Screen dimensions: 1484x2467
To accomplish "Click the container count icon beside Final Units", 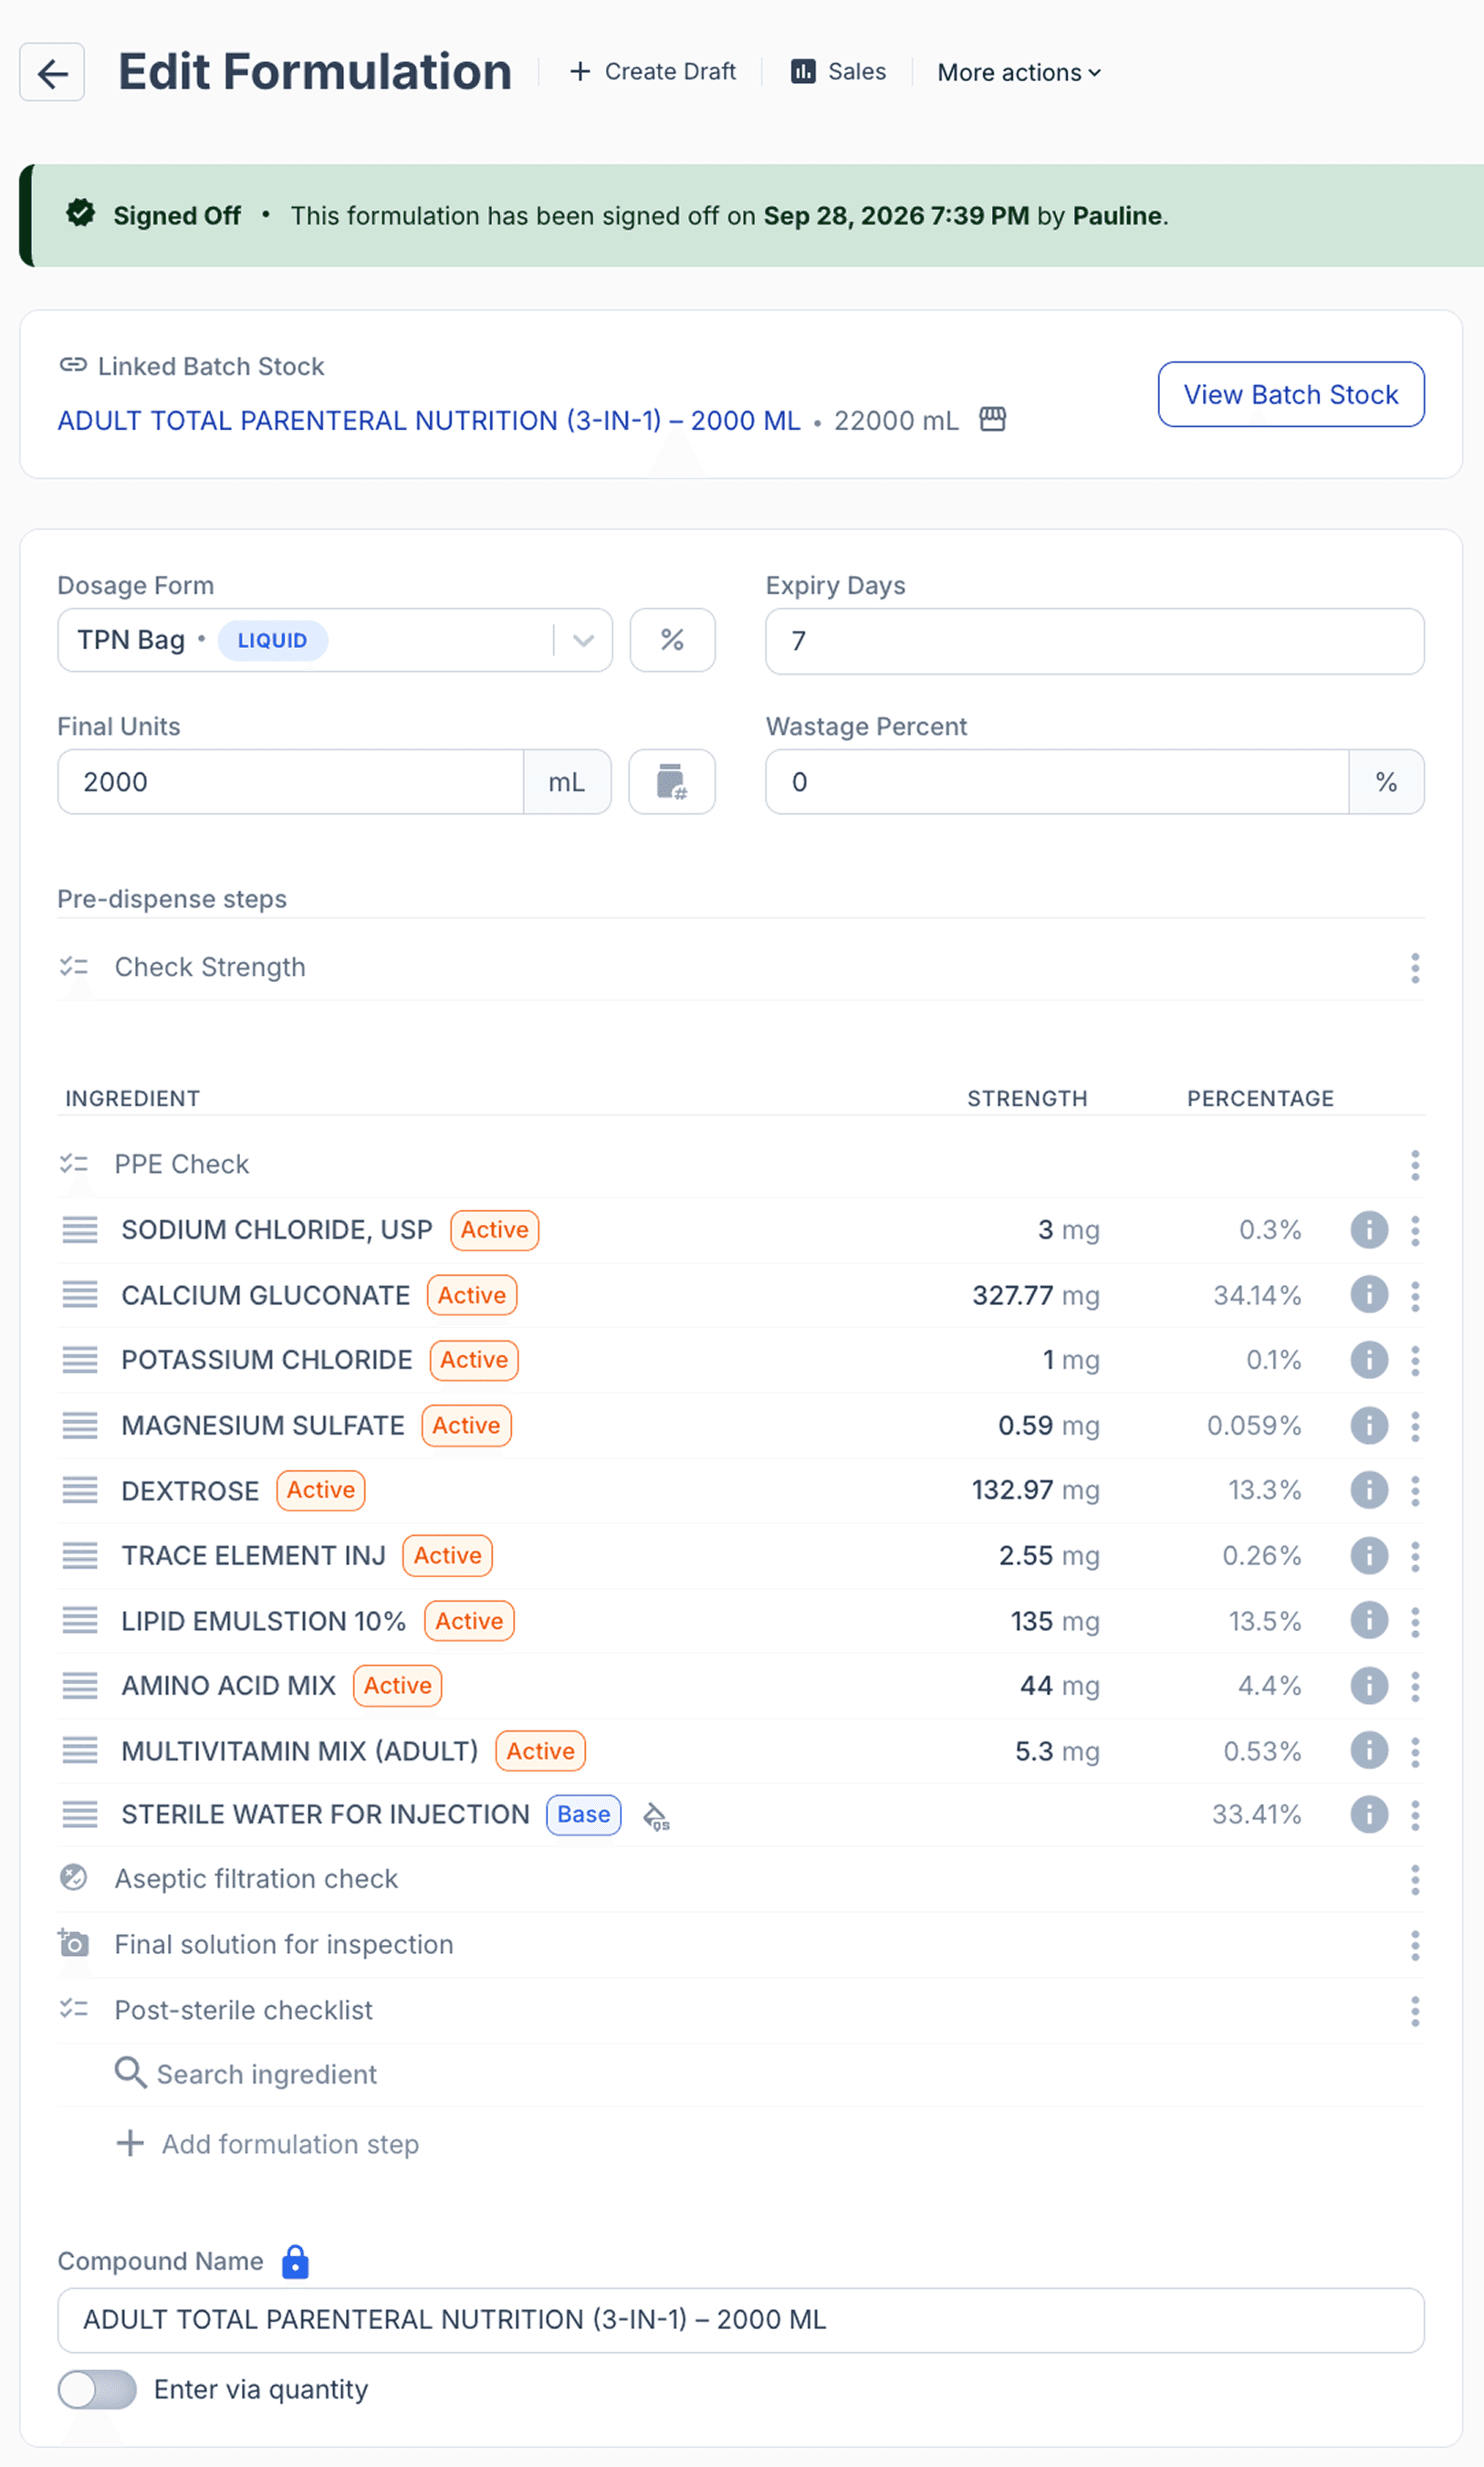I will coord(672,782).
